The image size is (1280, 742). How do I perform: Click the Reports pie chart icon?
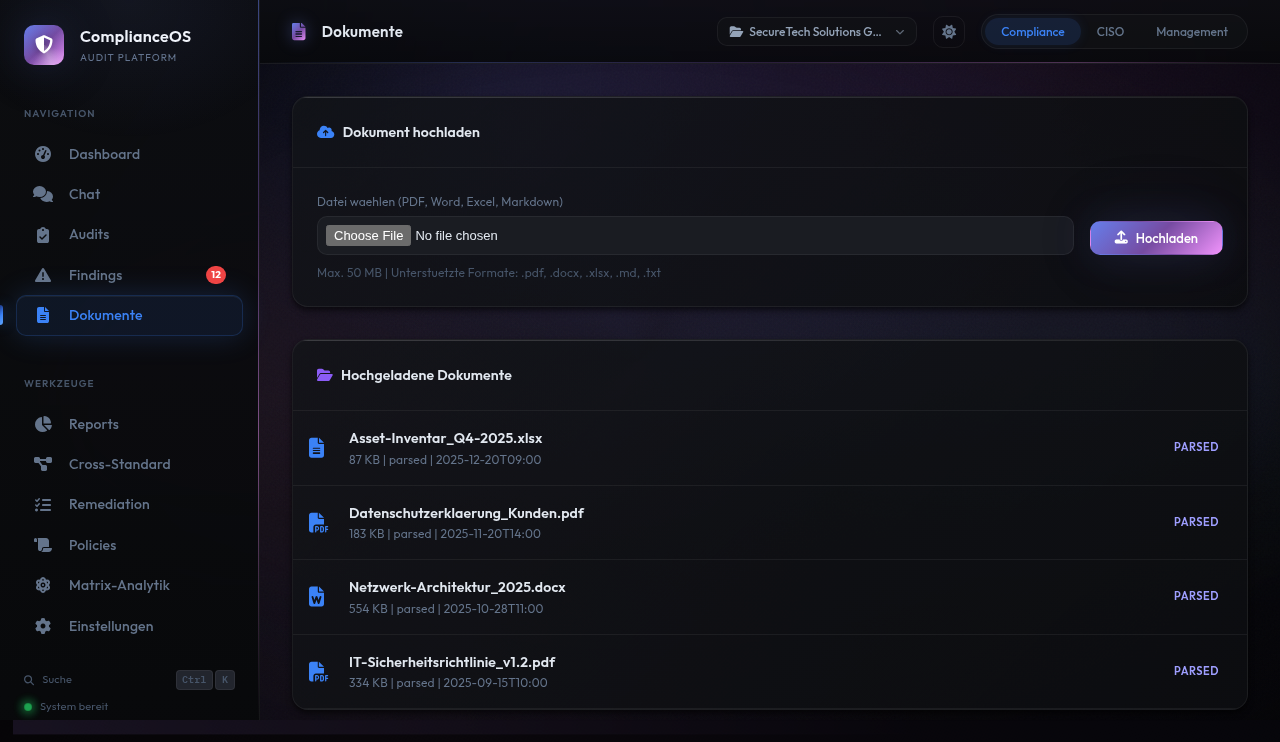43,424
